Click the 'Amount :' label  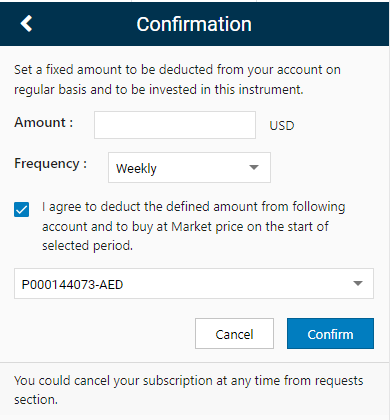pyautogui.click(x=44, y=123)
